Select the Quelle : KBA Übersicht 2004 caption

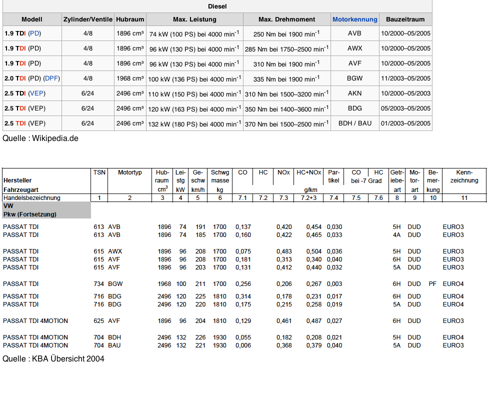[x=53, y=359]
